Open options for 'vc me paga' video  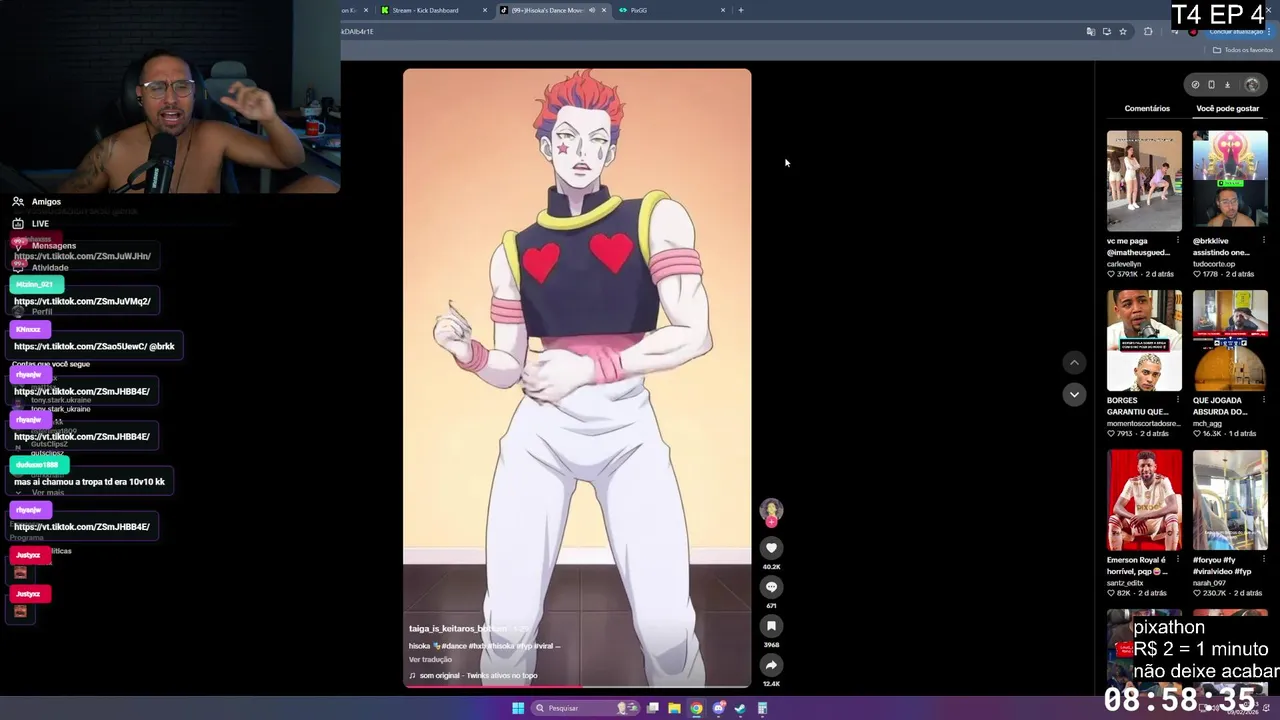point(1178,241)
